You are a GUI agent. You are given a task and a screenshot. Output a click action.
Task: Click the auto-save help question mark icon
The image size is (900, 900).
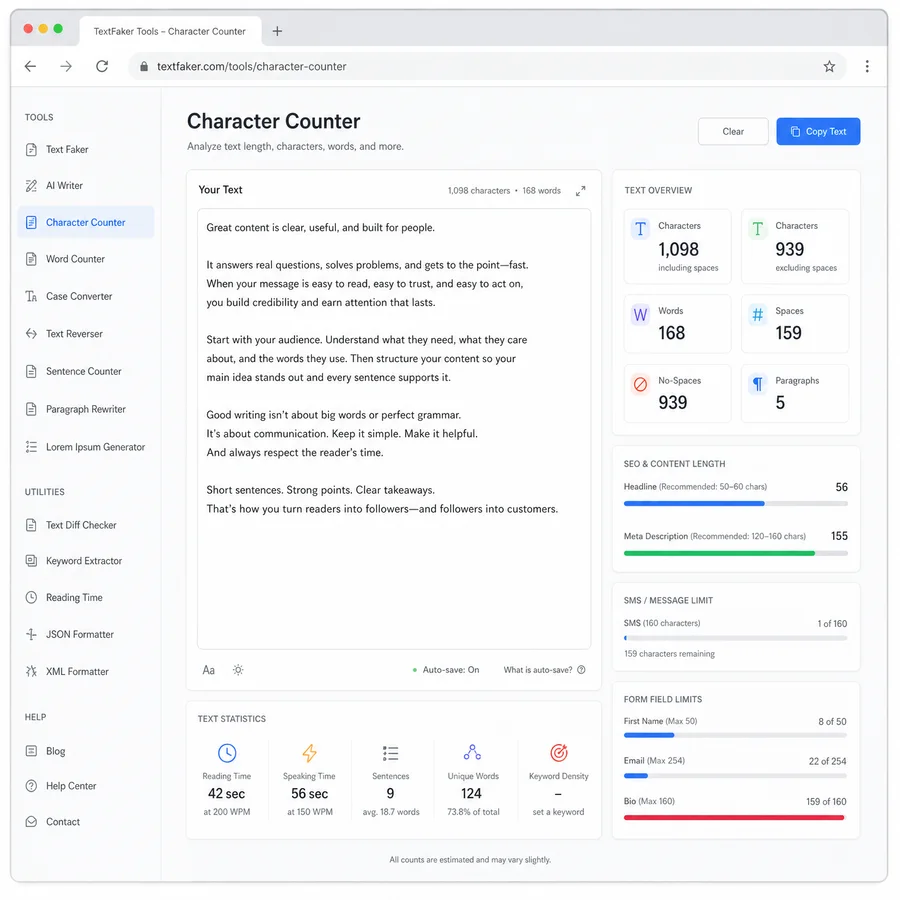click(581, 670)
